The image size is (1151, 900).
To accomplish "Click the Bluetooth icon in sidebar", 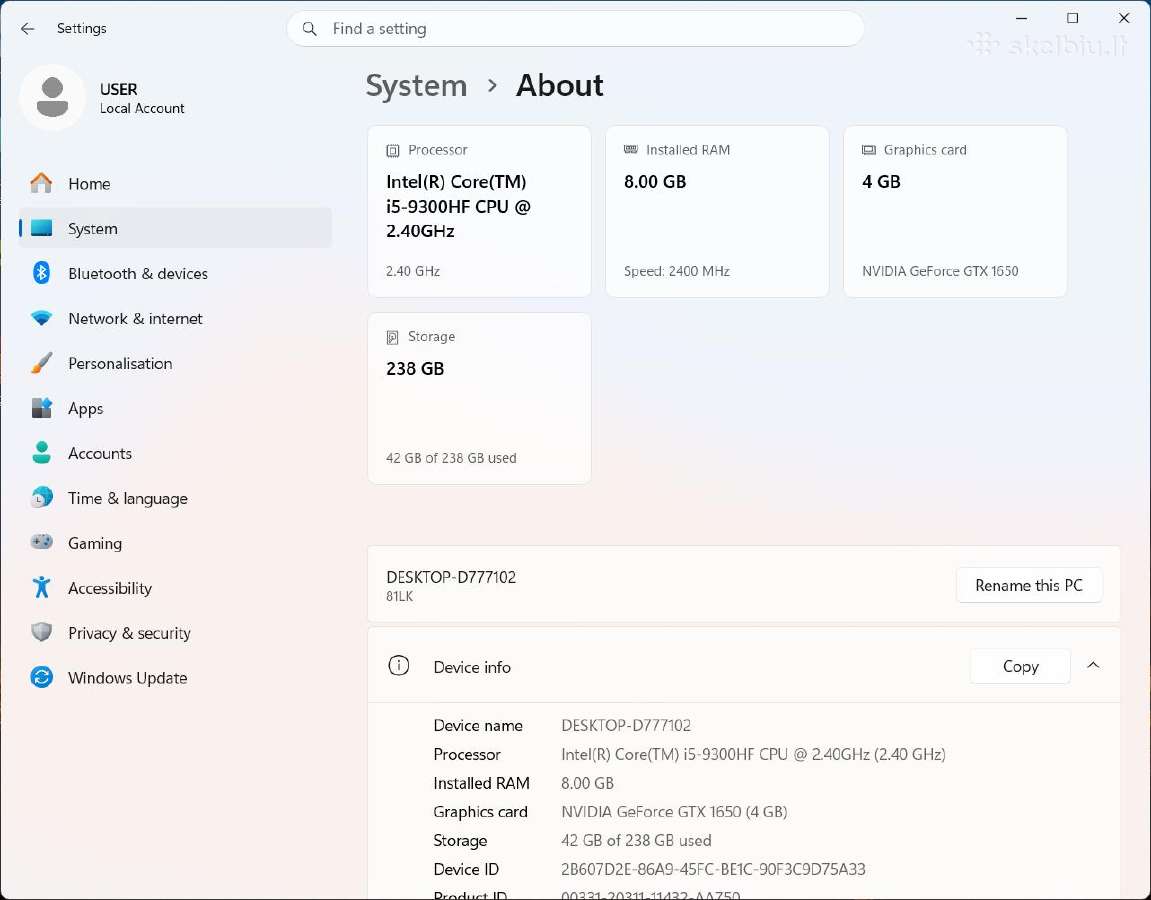I will [x=41, y=273].
